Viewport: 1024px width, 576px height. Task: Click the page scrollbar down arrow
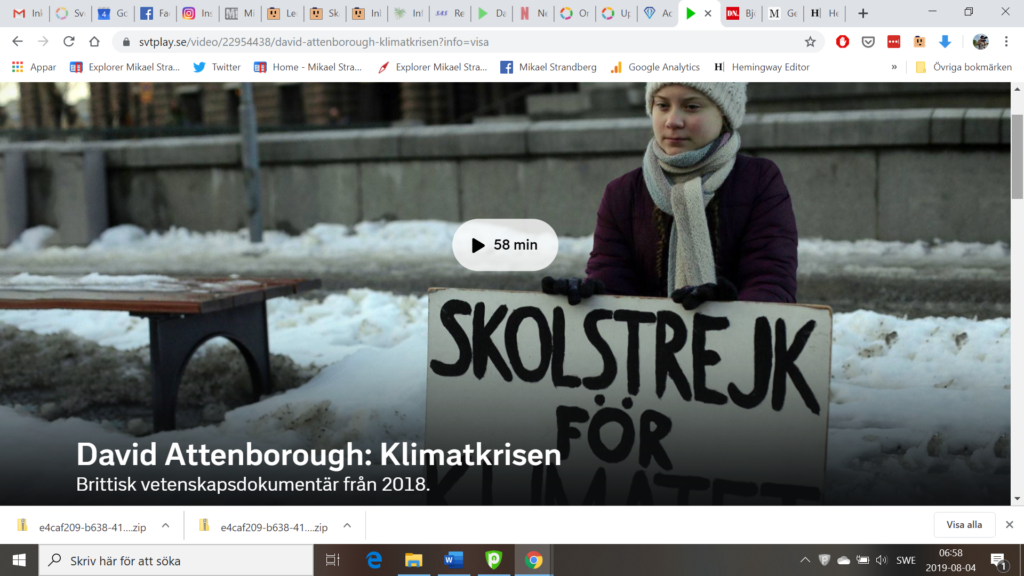pos(1017,499)
